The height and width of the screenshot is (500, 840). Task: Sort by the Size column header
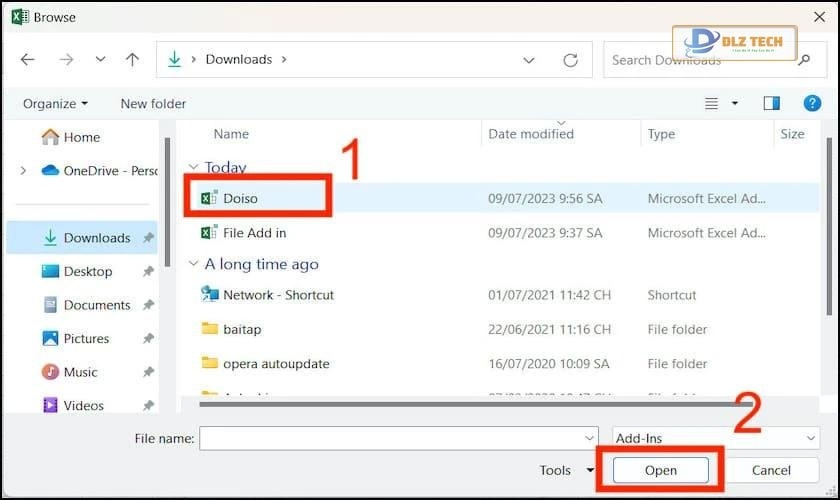(792, 134)
